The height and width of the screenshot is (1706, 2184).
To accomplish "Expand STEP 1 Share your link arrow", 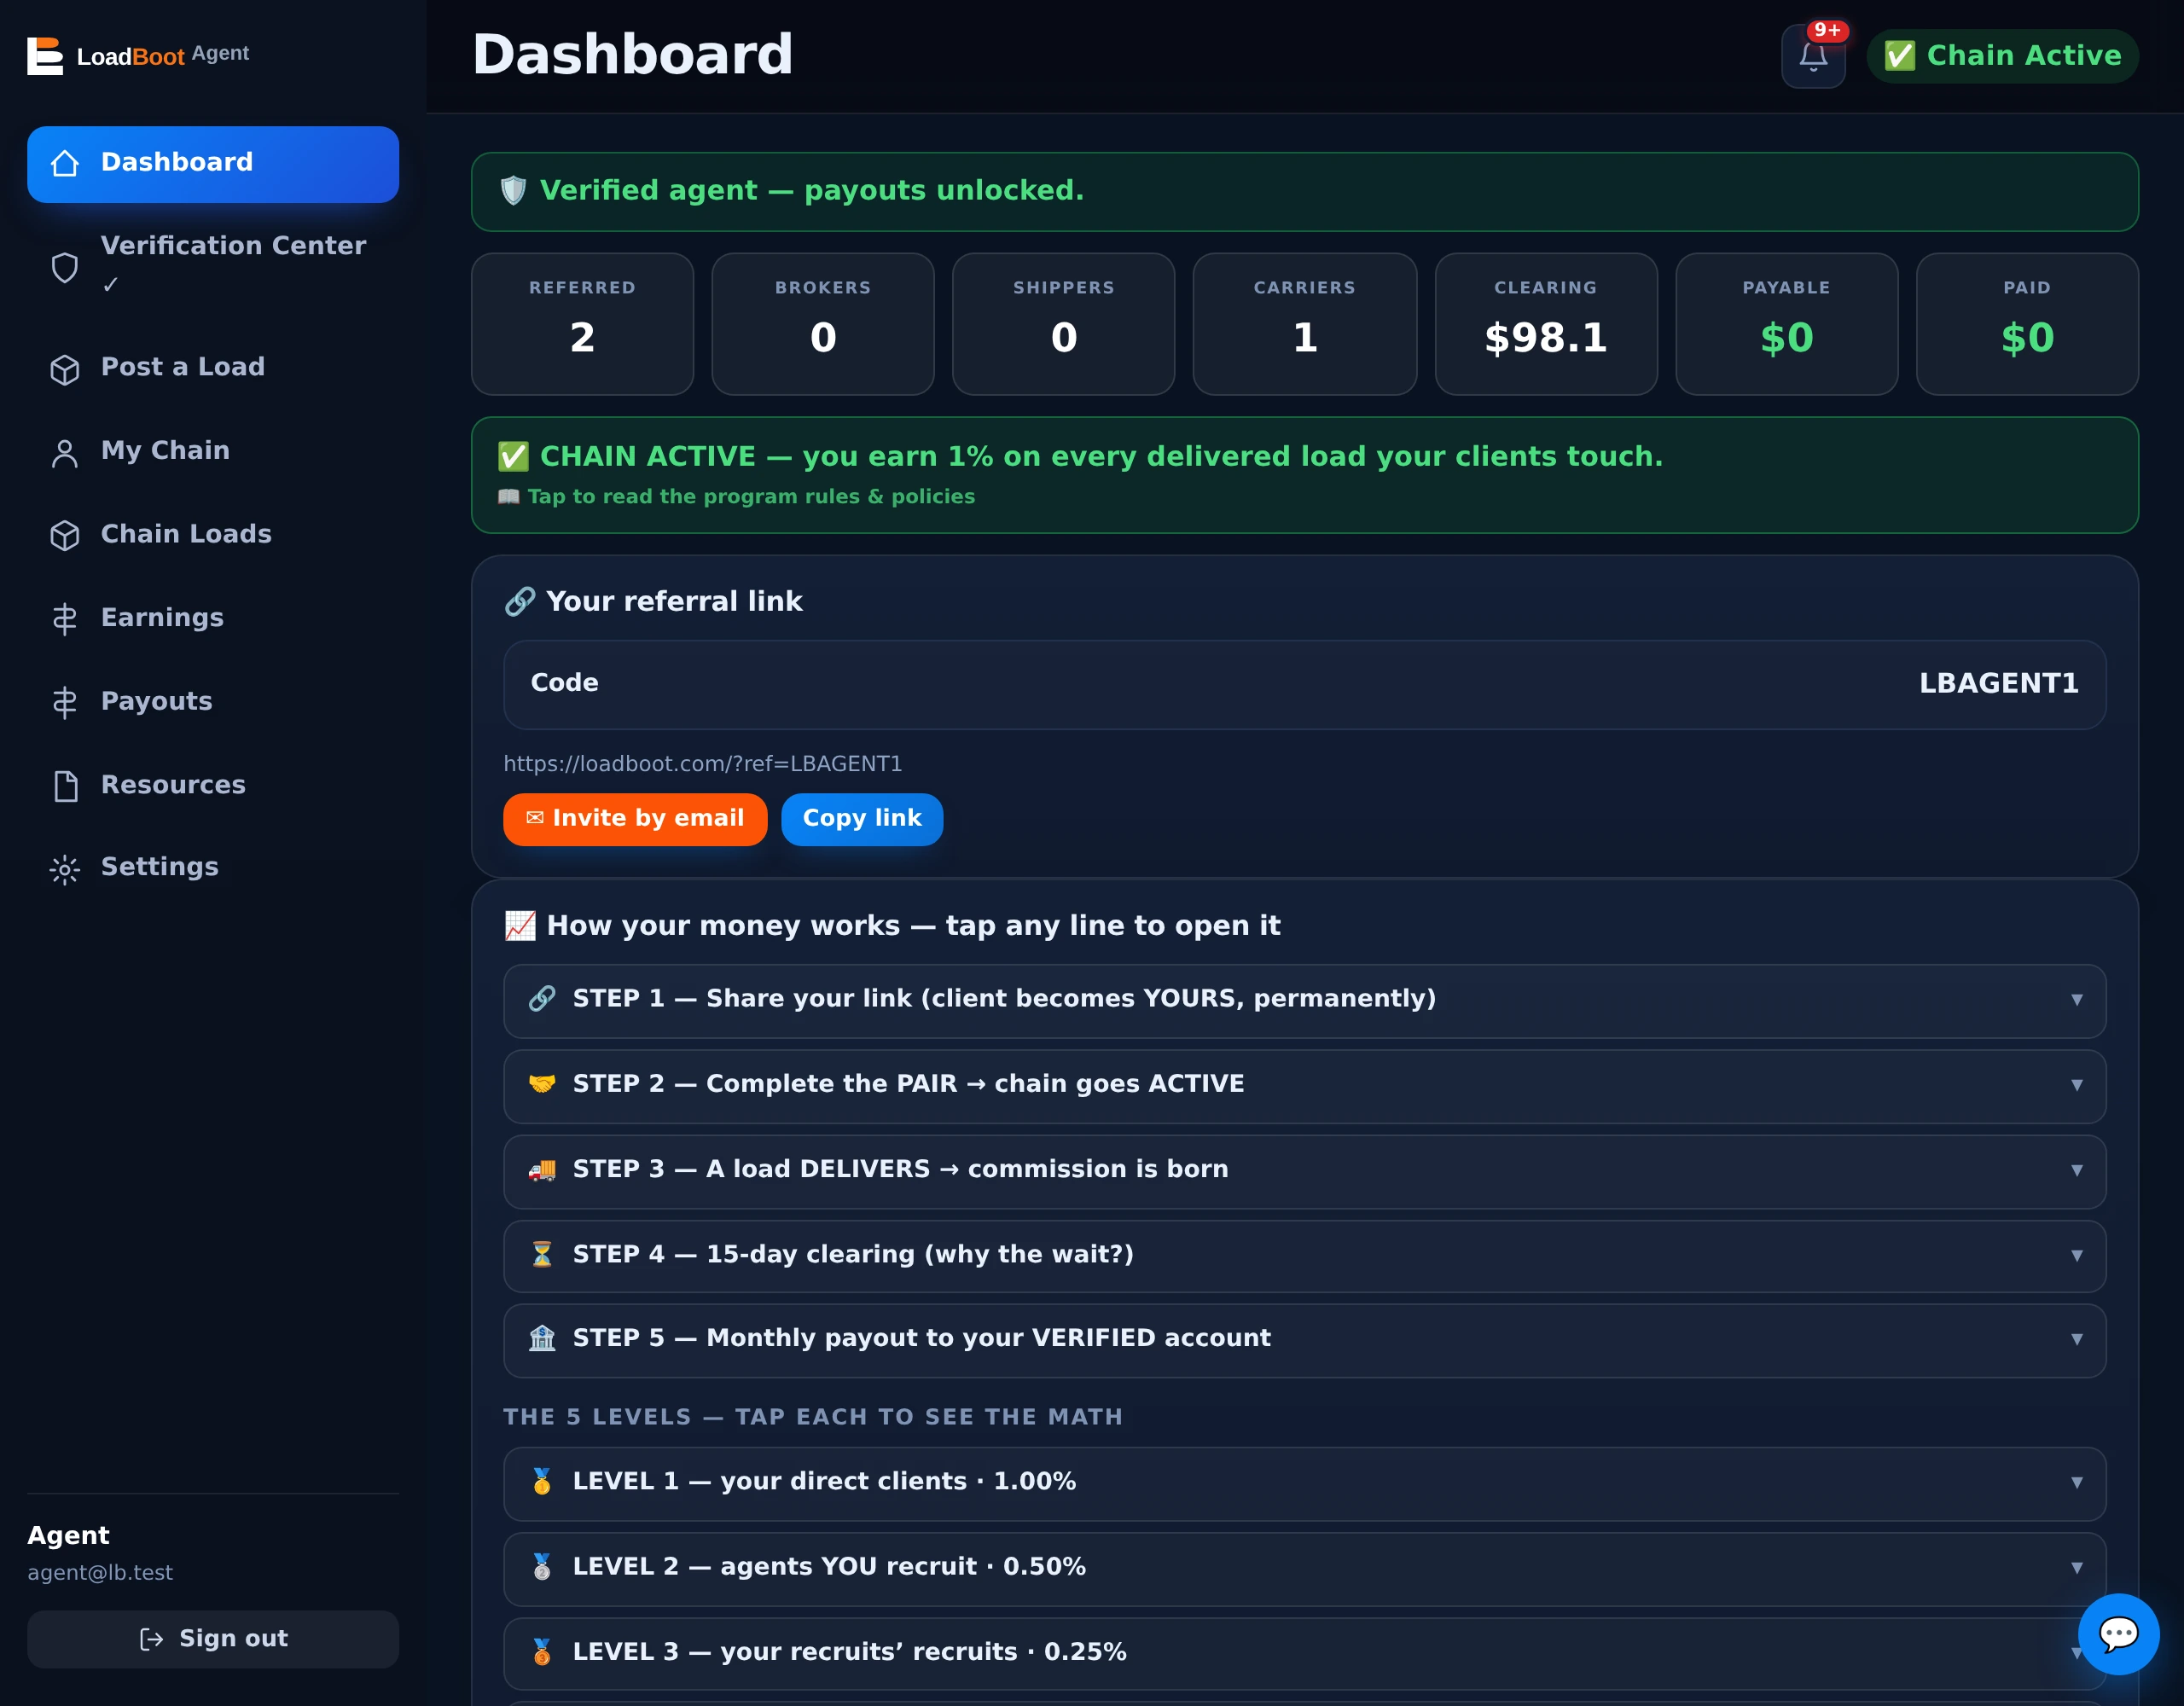I will (x=2077, y=1000).
